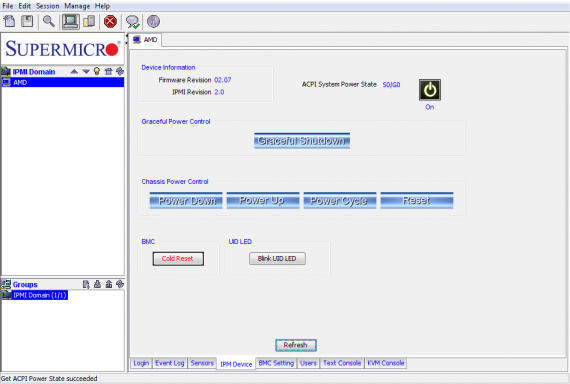The height and width of the screenshot is (384, 570).
Task: Click the Device Information heading
Action: tap(168, 67)
